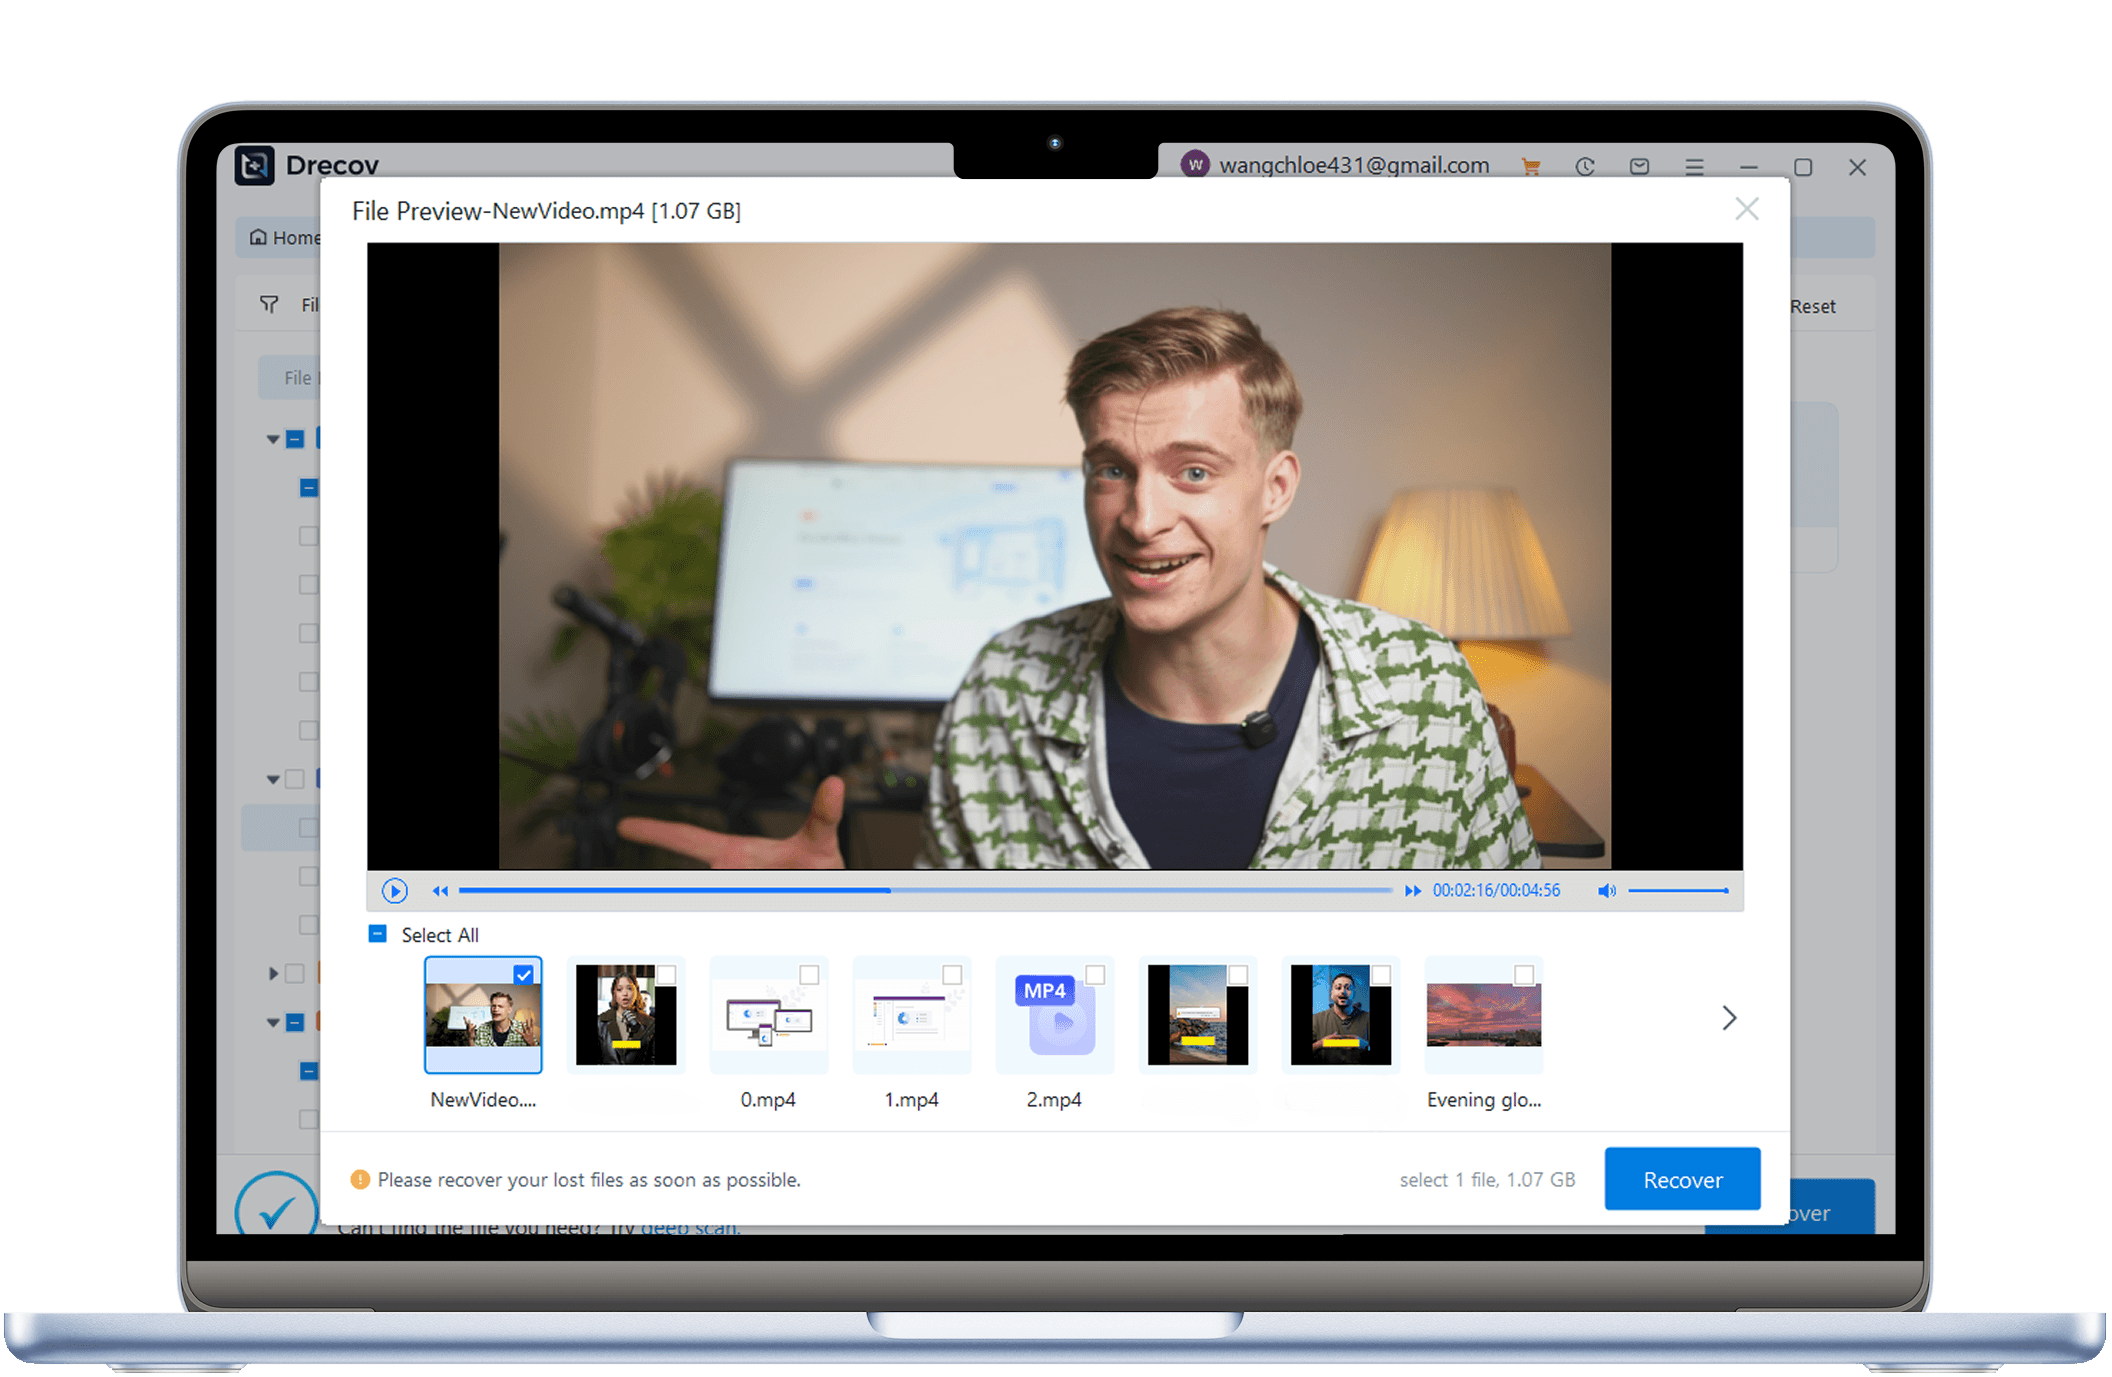
Task: Expand the collapsed right-pointing tree arrow
Action: pyautogui.click(x=272, y=973)
